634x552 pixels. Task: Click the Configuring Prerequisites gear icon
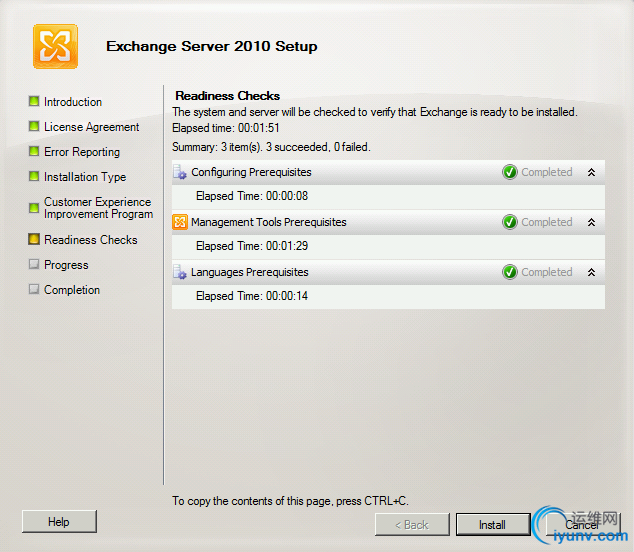(180, 172)
